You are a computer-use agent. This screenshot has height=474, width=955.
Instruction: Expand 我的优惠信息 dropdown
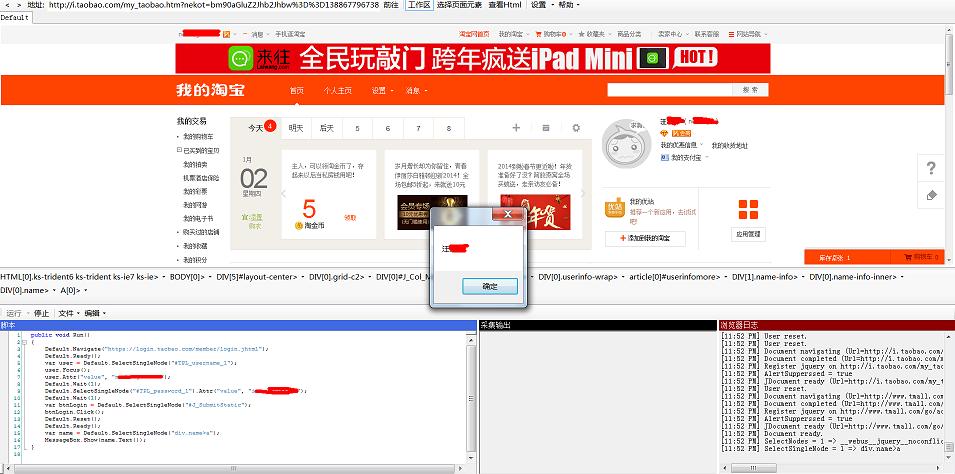(x=682, y=145)
